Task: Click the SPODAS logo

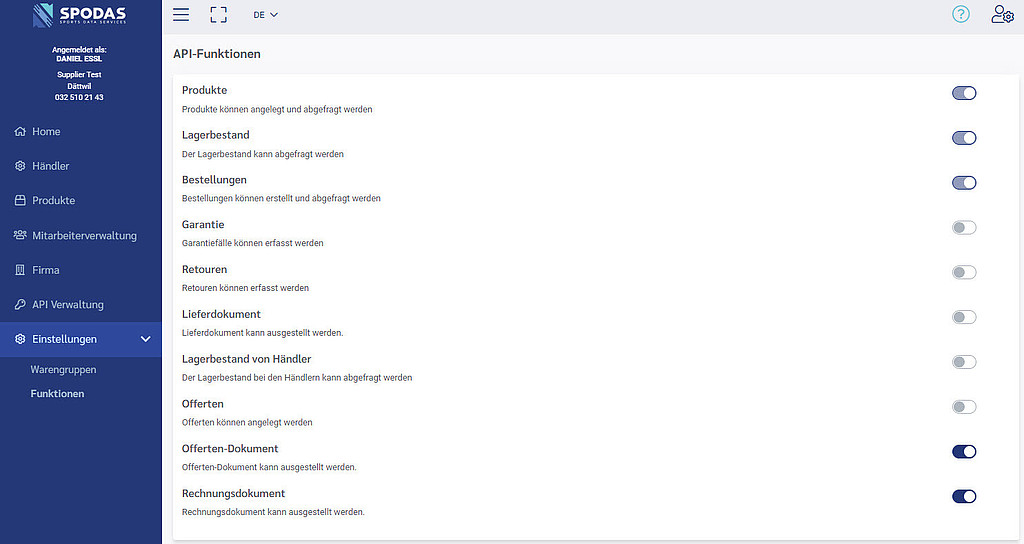Action: 80,16
